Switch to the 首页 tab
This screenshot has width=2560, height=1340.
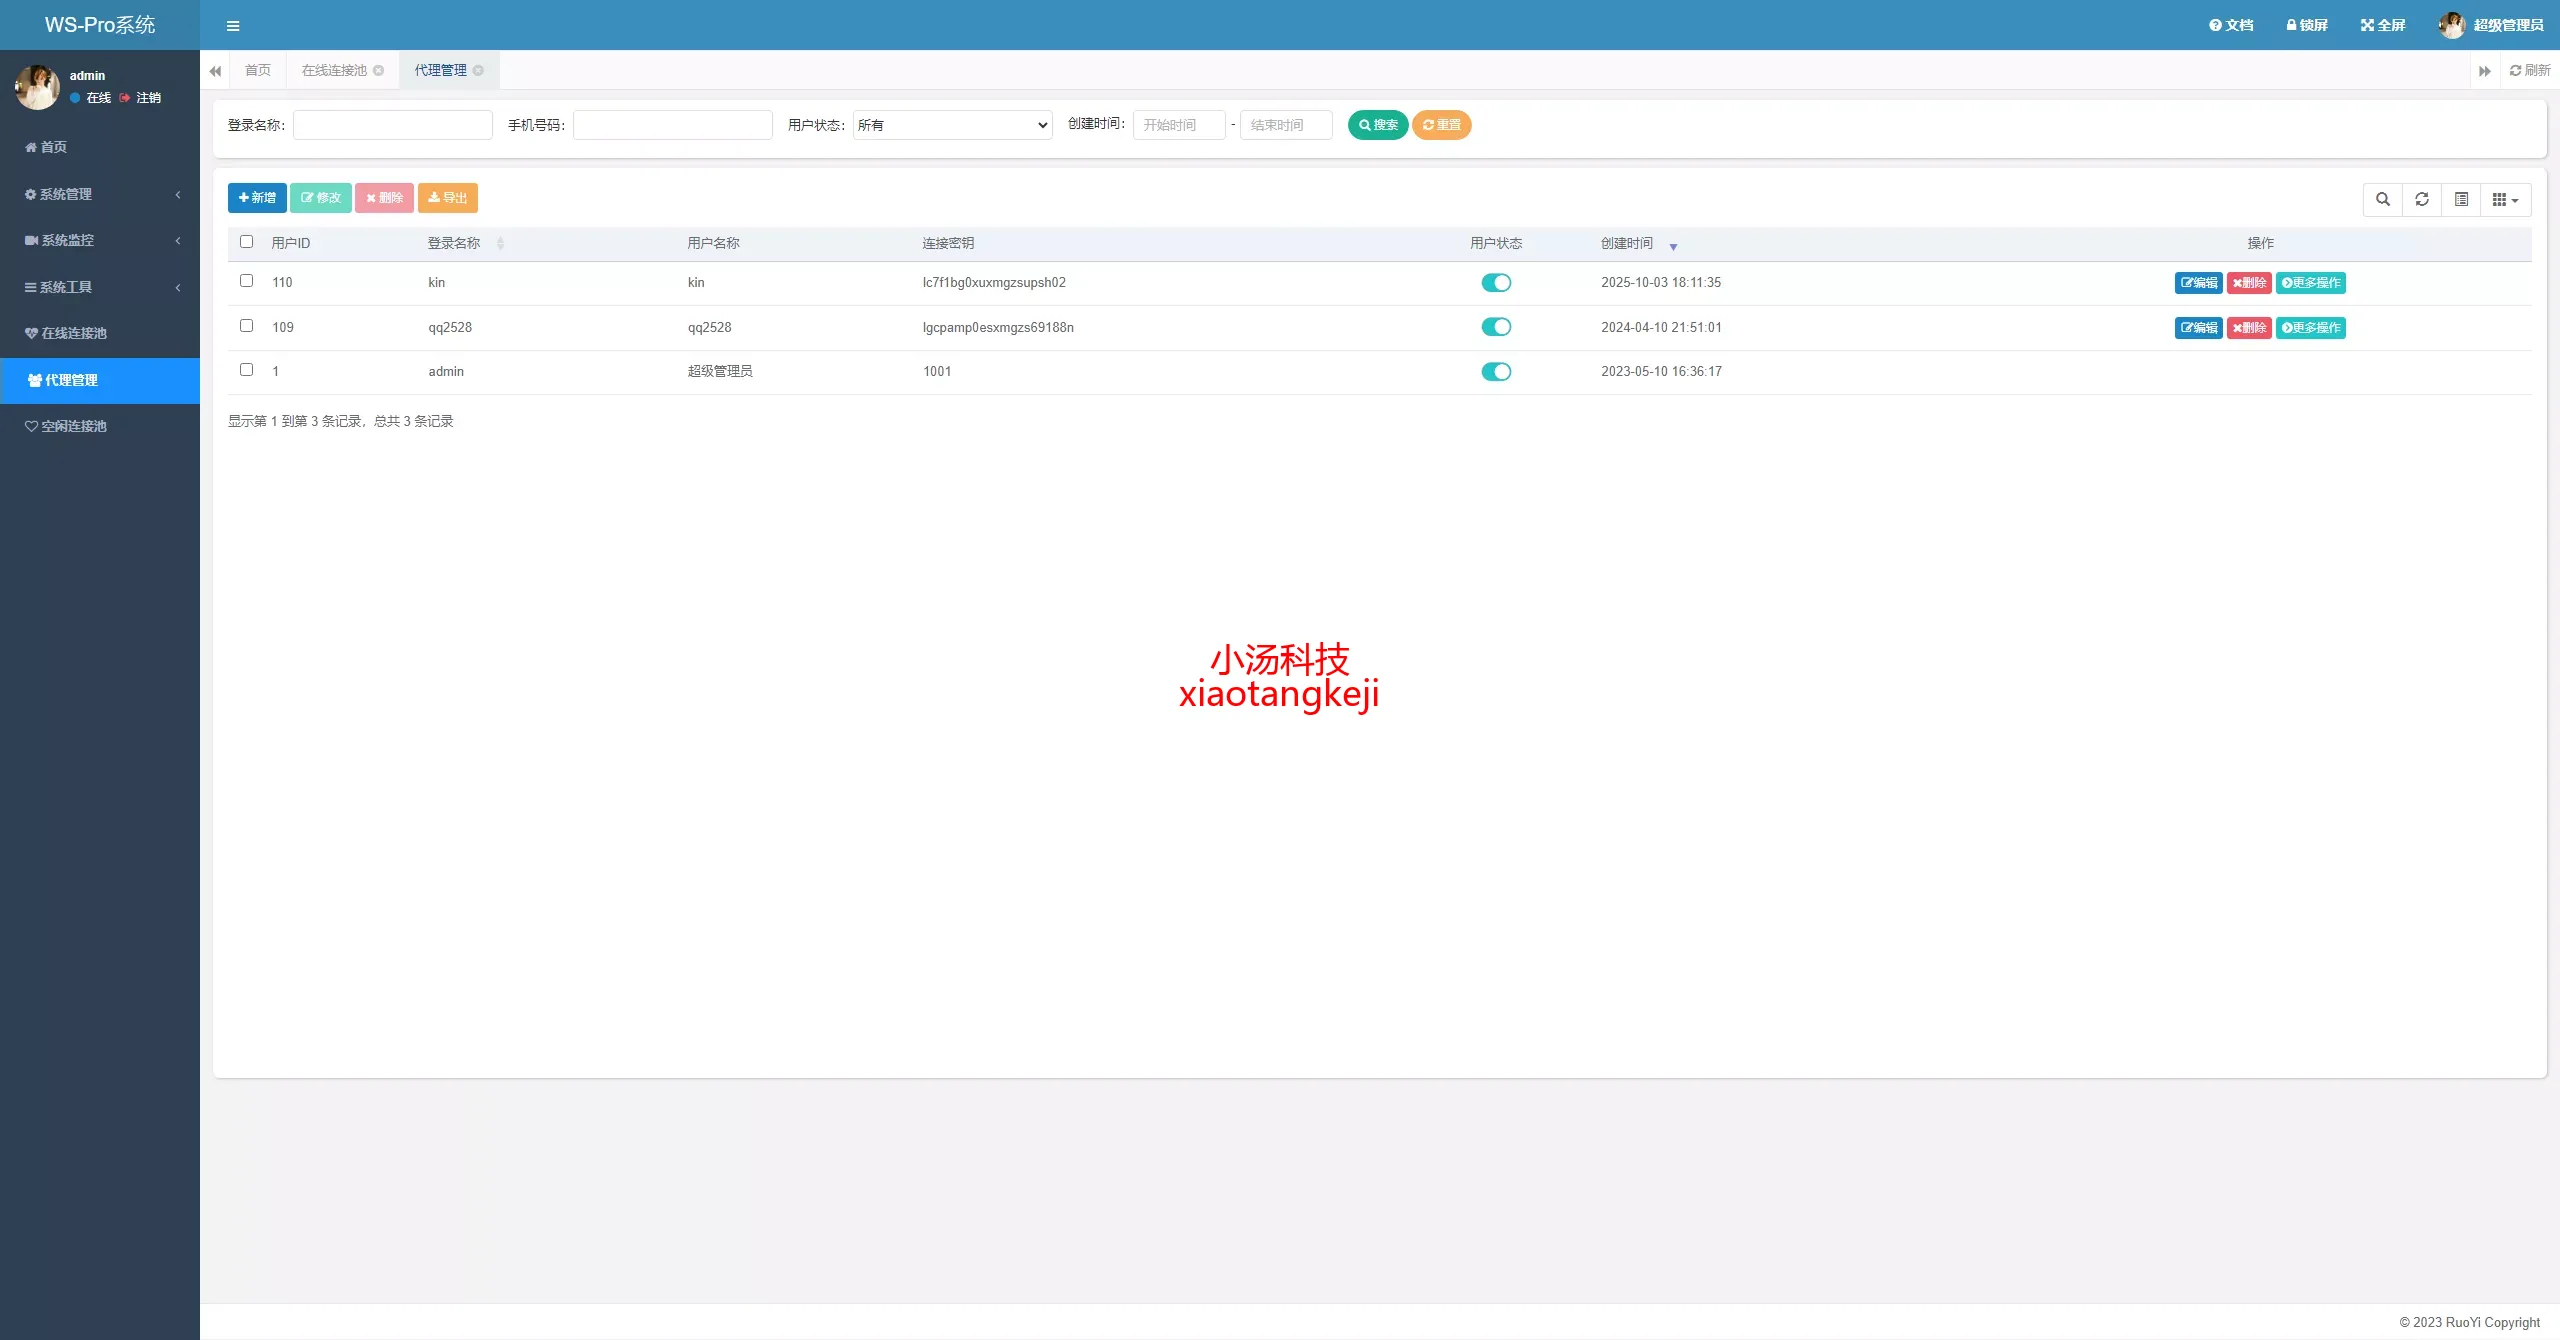tap(258, 71)
